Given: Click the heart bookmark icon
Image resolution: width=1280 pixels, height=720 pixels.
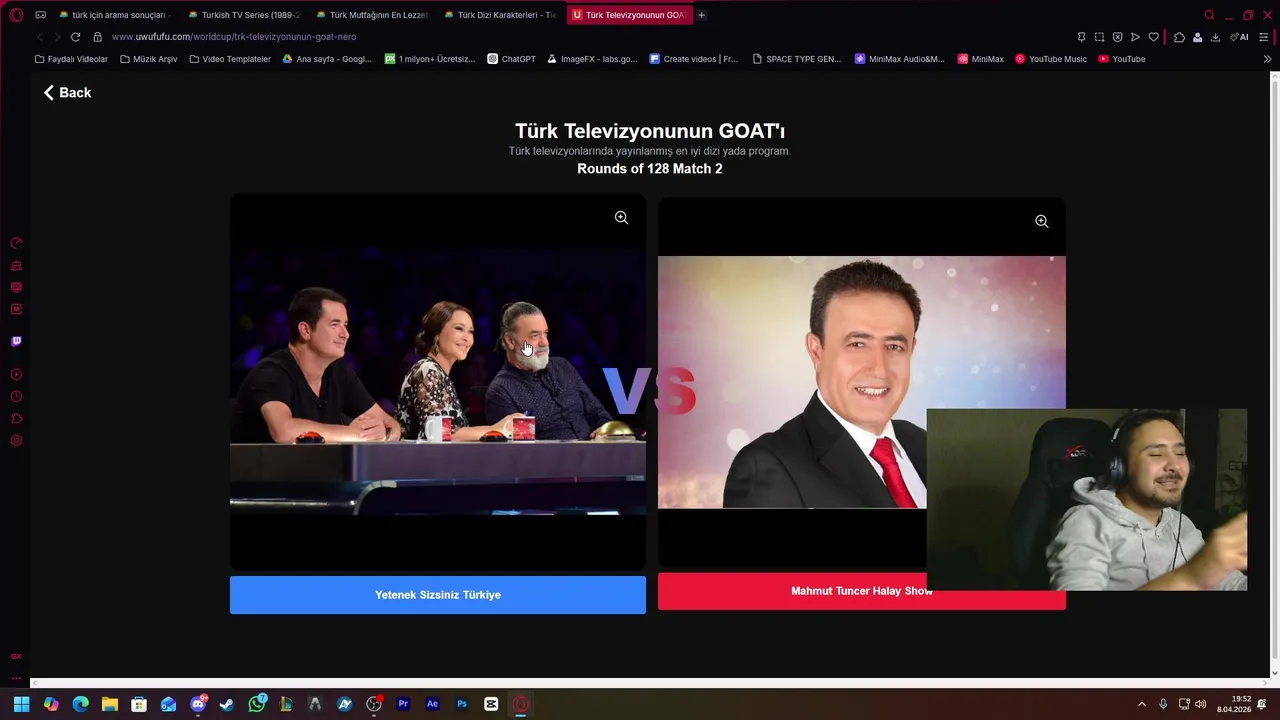Looking at the screenshot, I should pyautogui.click(x=1153, y=37).
